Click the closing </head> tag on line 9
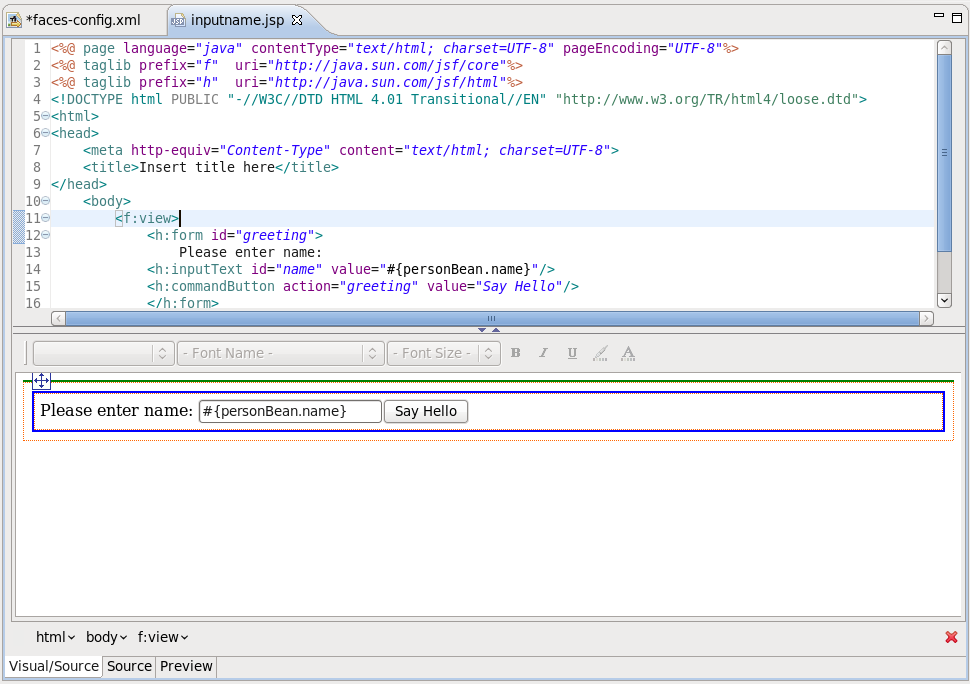970x684 pixels. (79, 184)
